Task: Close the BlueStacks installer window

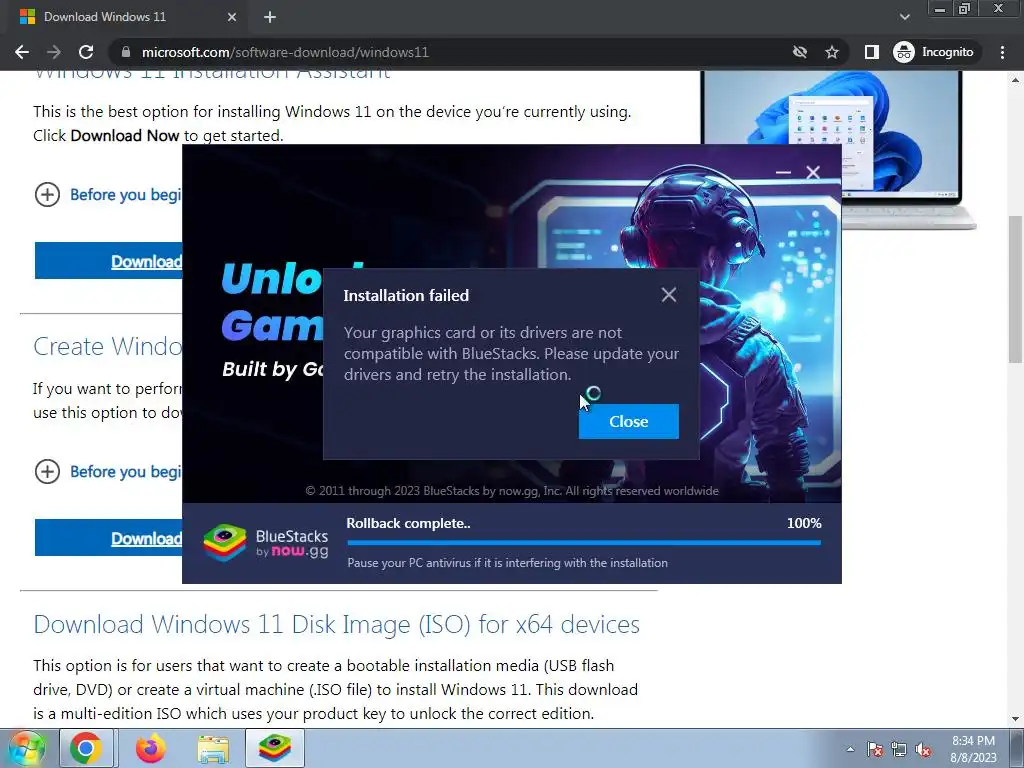Action: (x=813, y=172)
